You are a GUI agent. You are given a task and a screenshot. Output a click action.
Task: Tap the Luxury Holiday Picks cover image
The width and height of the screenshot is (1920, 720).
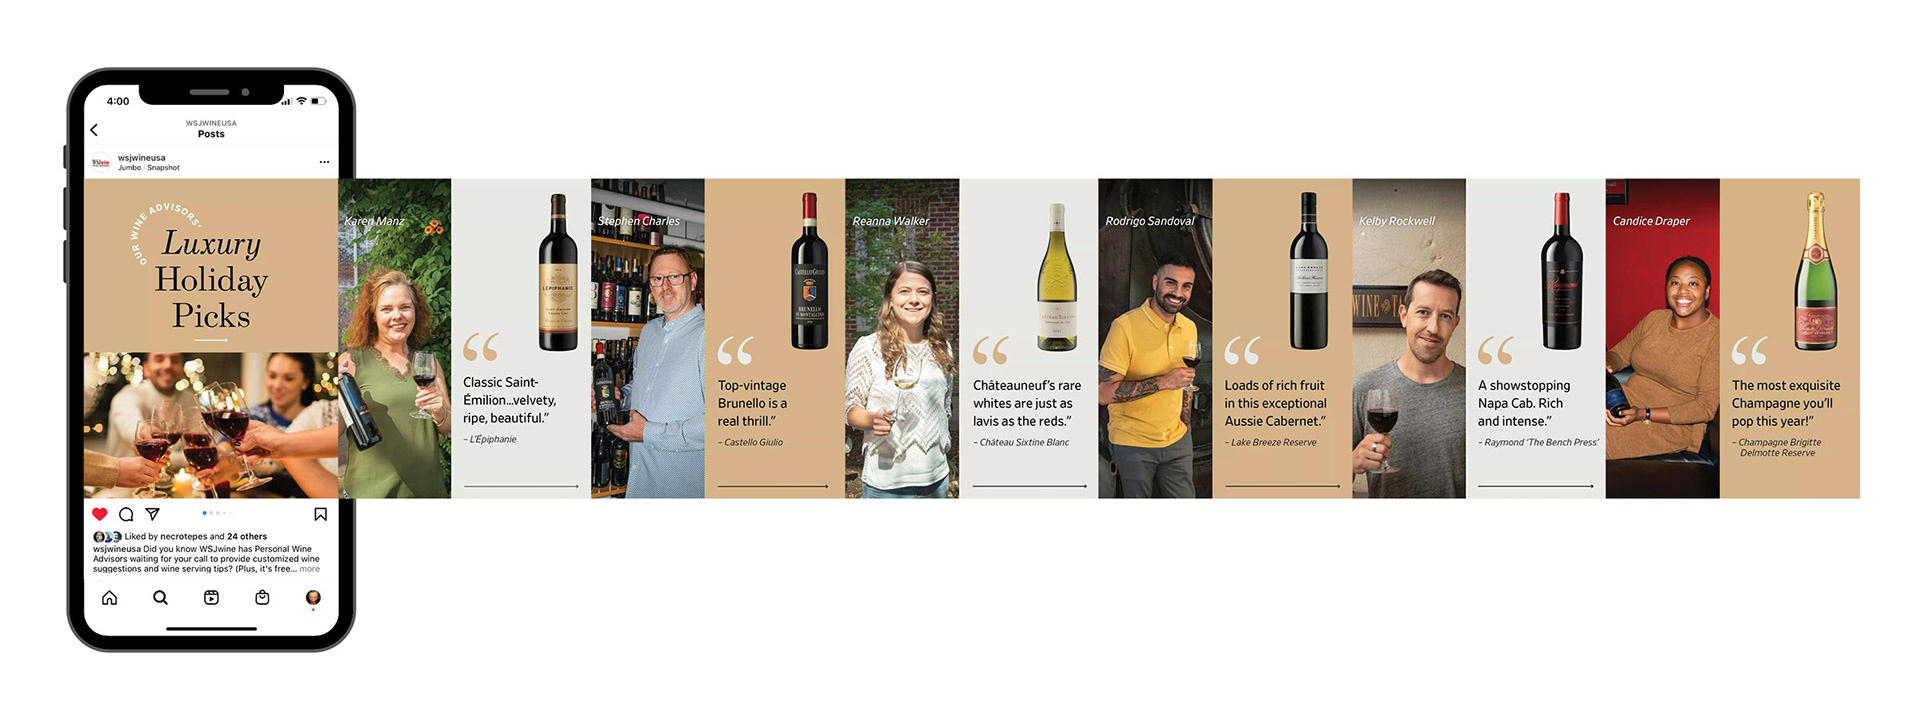tap(211, 338)
